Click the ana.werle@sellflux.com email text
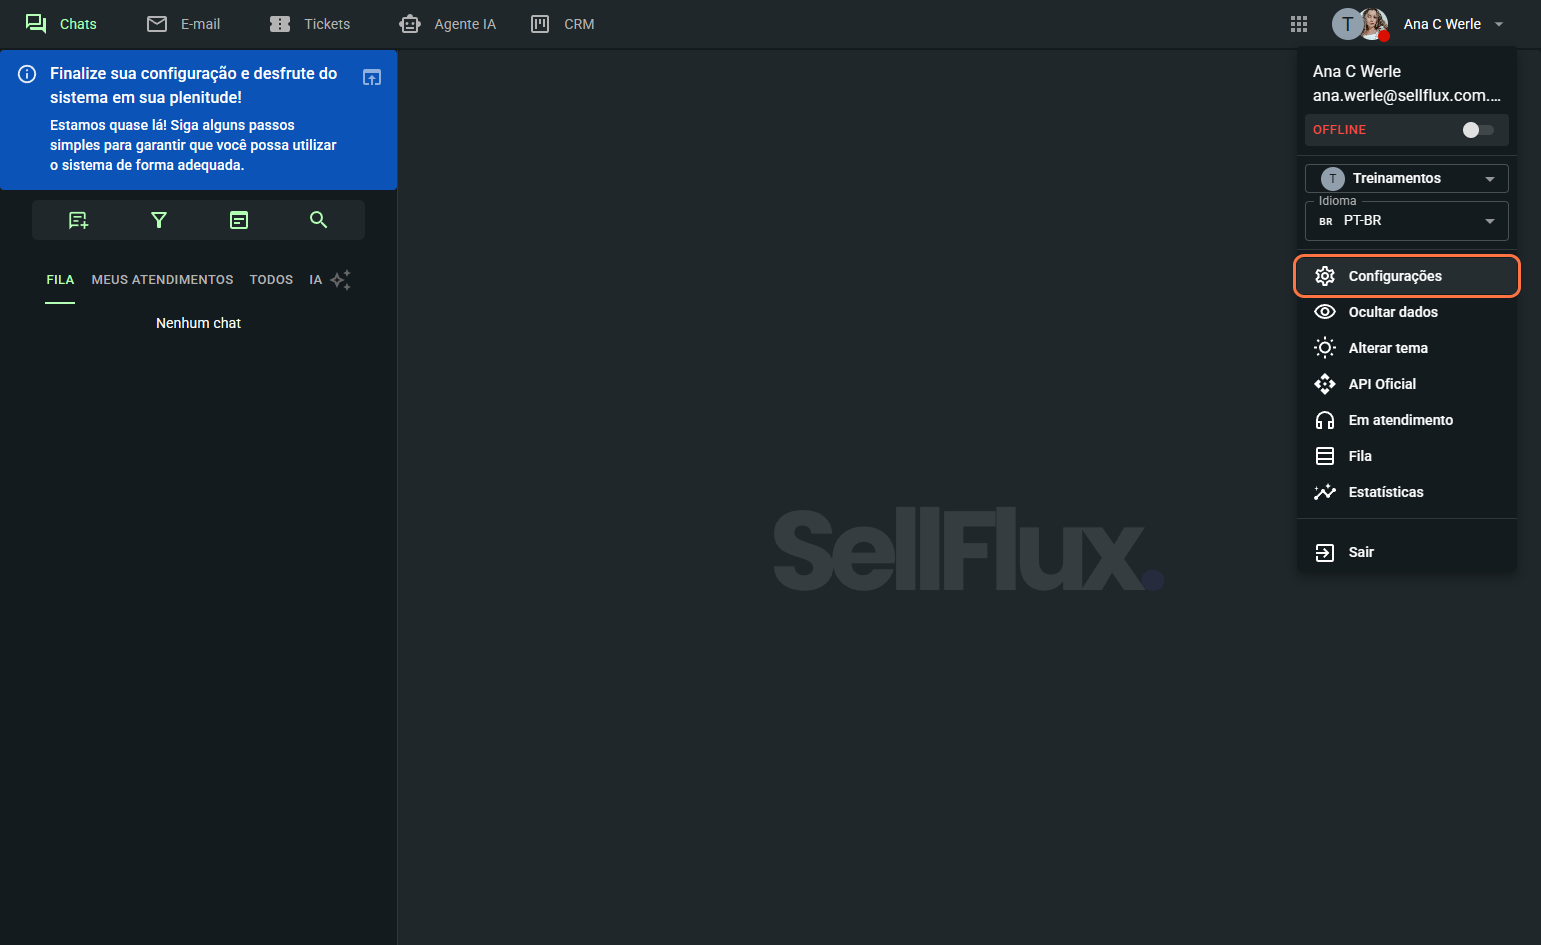Image resolution: width=1541 pixels, height=945 pixels. [x=1407, y=96]
